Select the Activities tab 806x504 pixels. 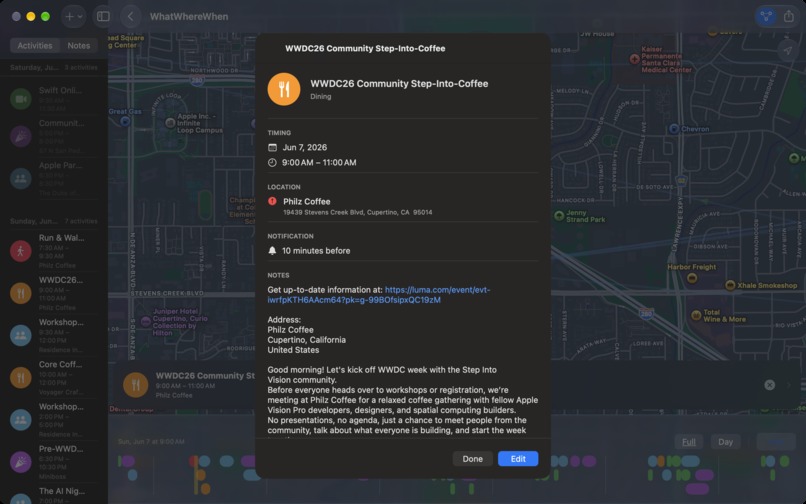(35, 45)
